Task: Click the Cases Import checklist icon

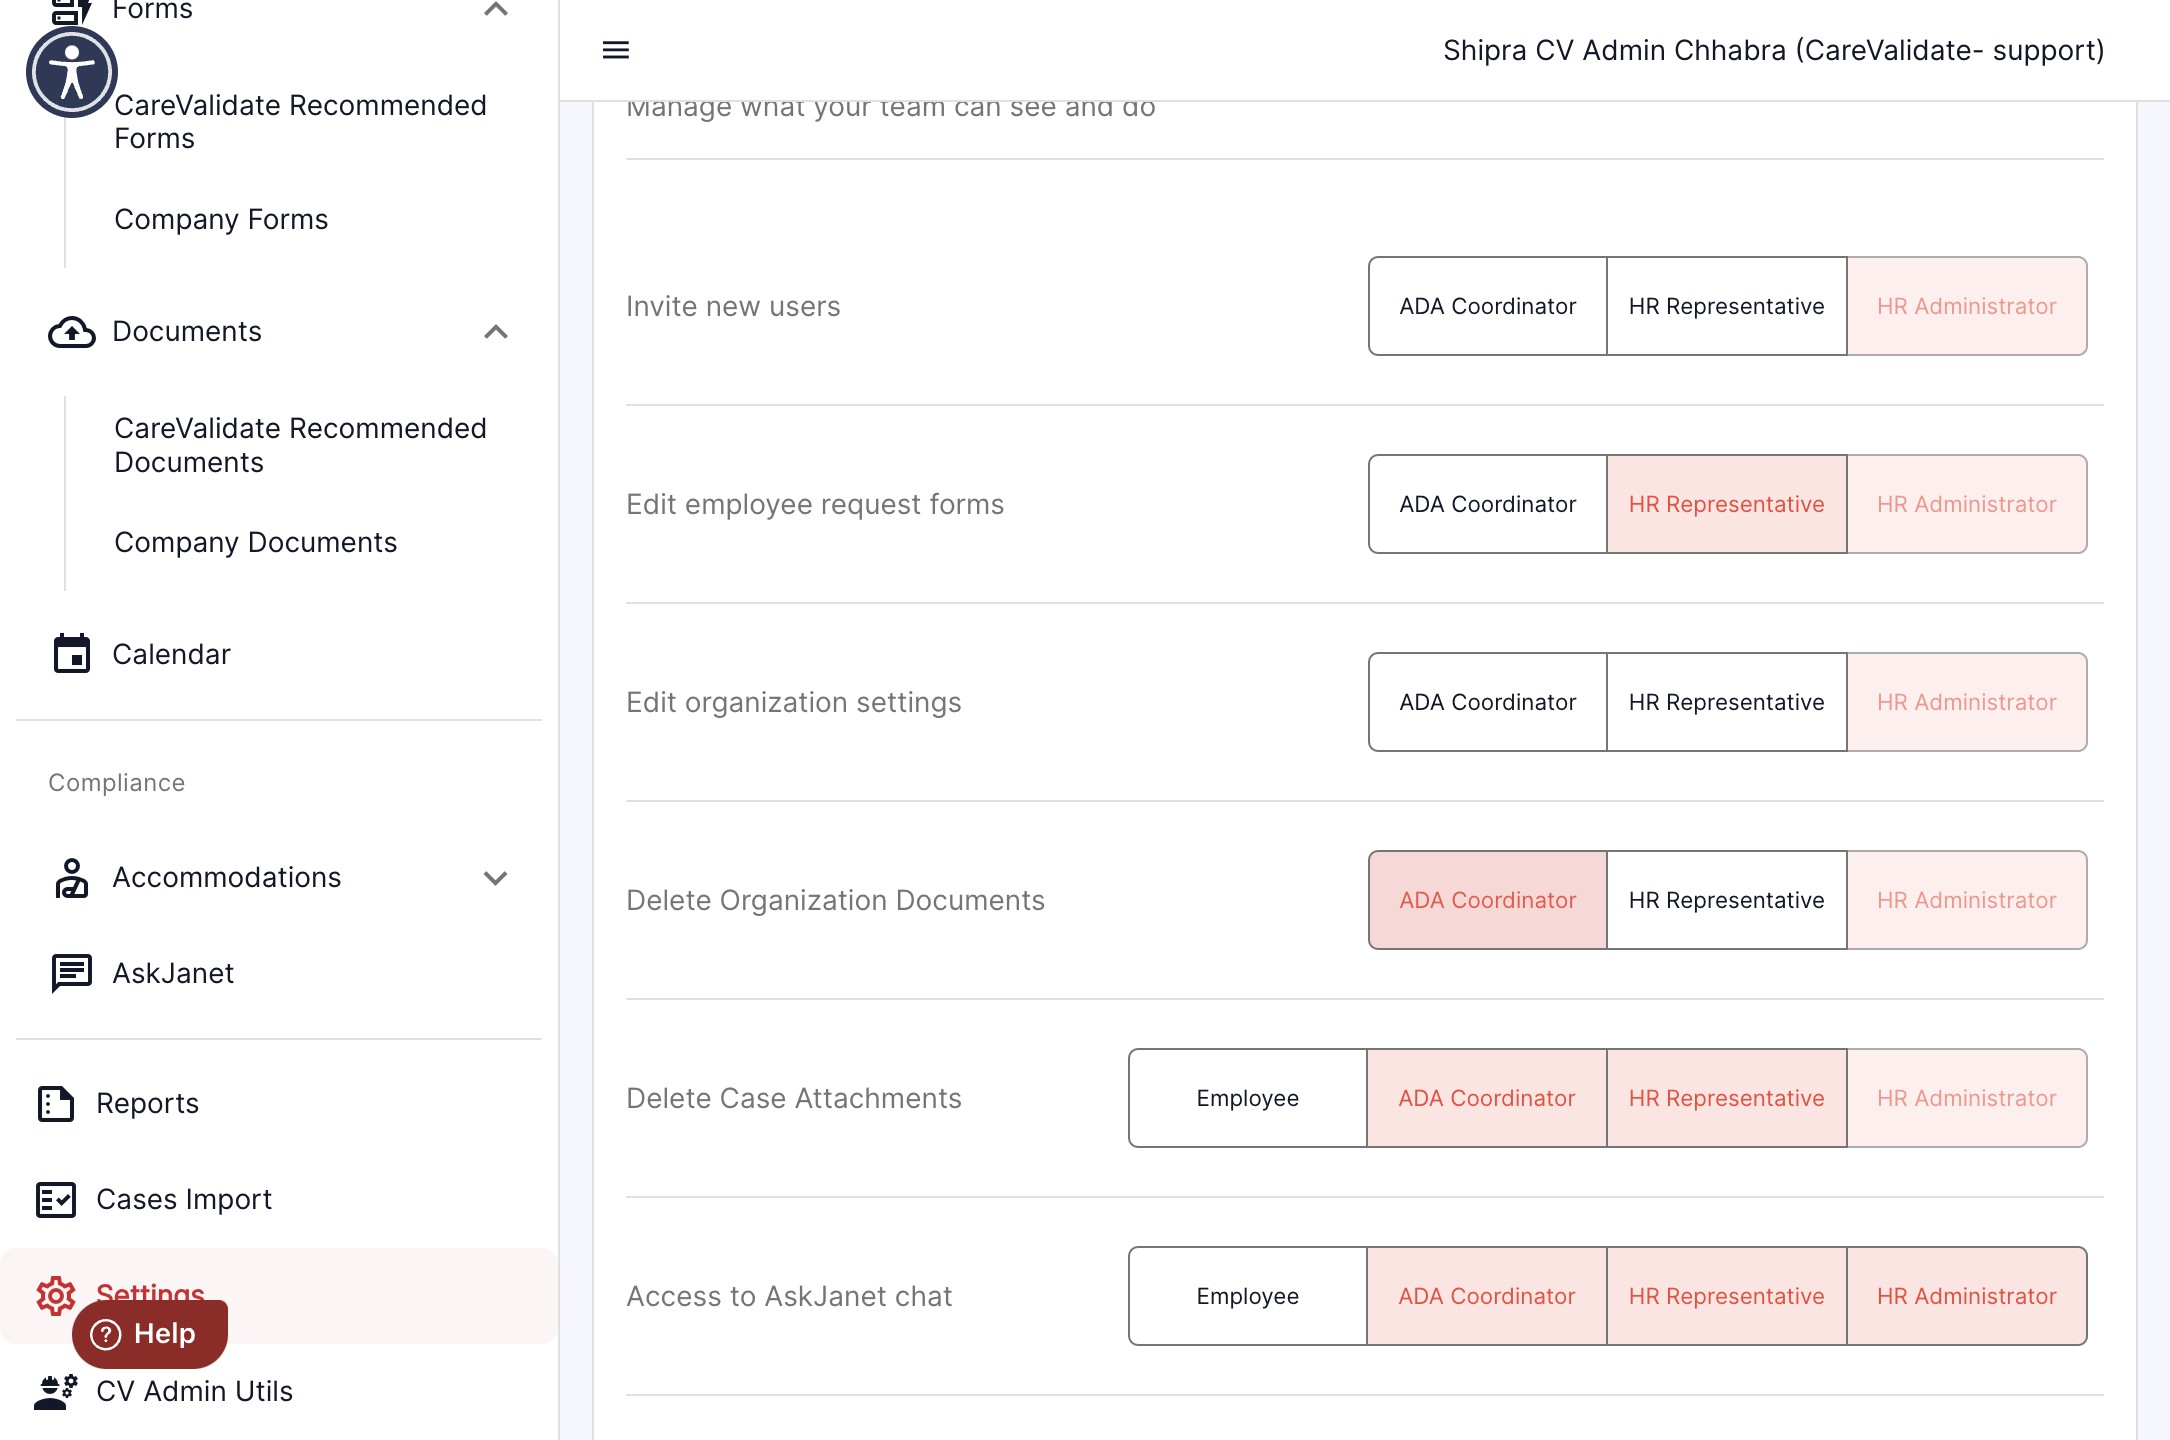Action: tap(56, 1199)
